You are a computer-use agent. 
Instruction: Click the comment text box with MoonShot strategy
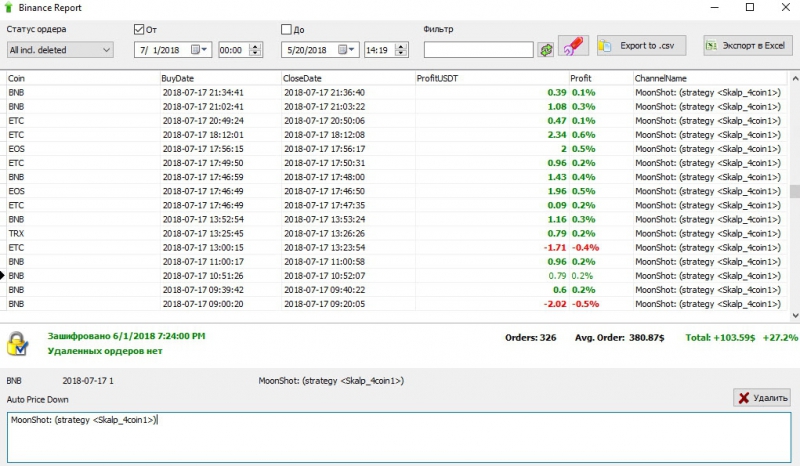[x=399, y=437]
